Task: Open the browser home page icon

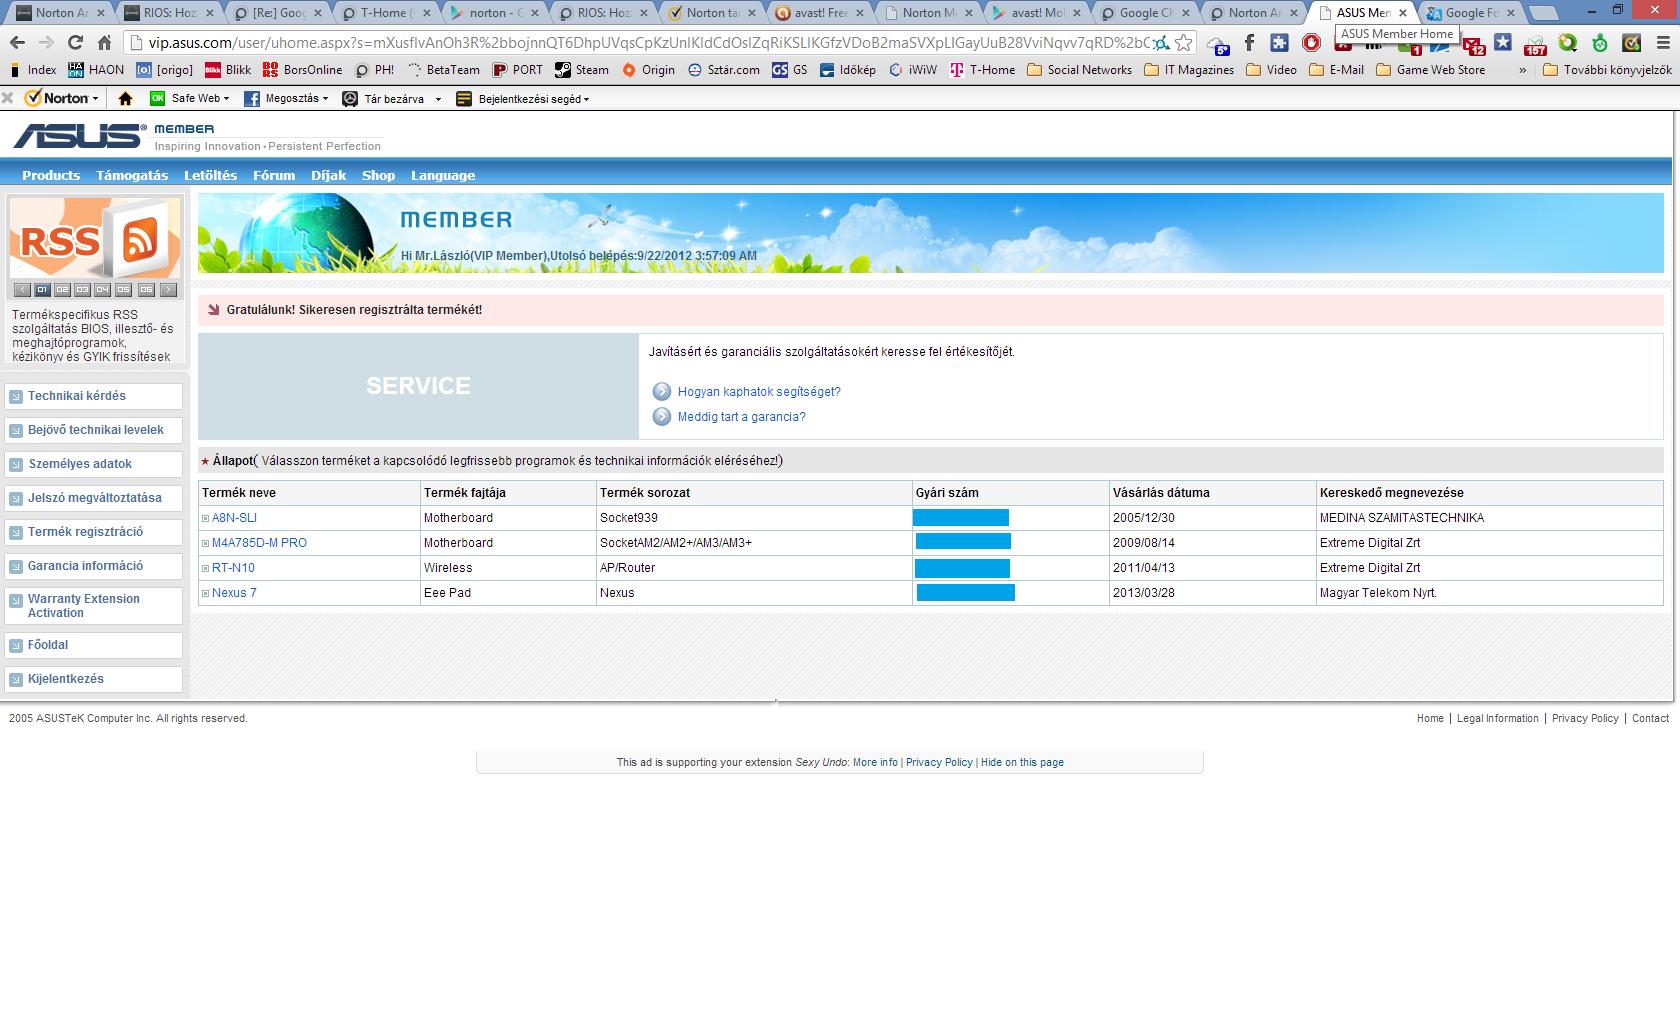Action: (x=104, y=43)
